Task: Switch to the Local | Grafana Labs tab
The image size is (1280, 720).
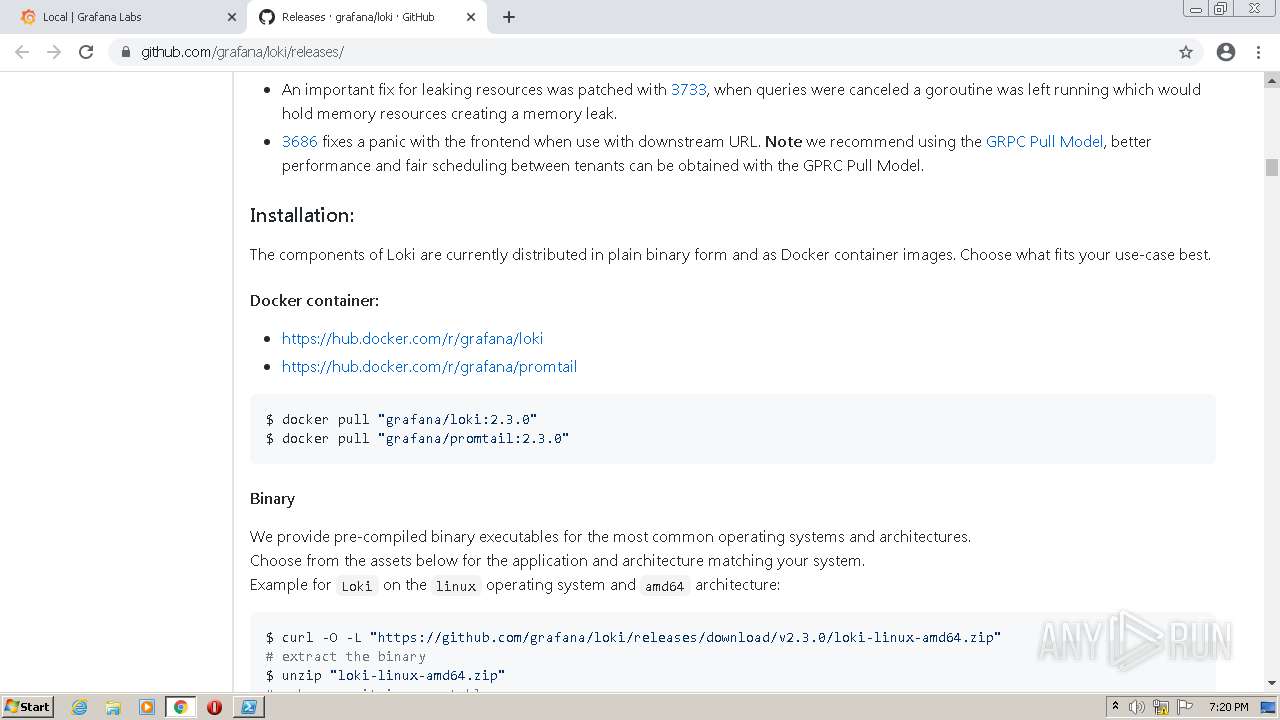Action: 125,17
